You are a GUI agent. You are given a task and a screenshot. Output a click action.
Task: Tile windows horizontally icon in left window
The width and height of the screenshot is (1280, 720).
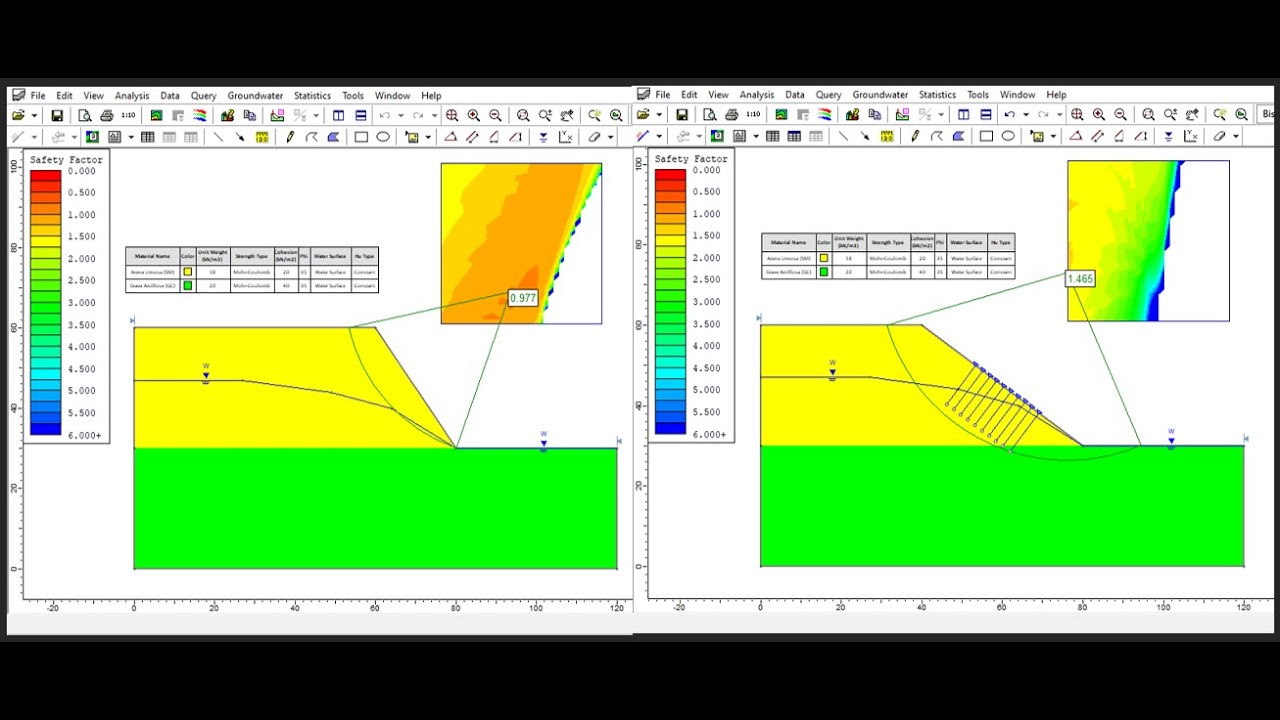pos(361,115)
